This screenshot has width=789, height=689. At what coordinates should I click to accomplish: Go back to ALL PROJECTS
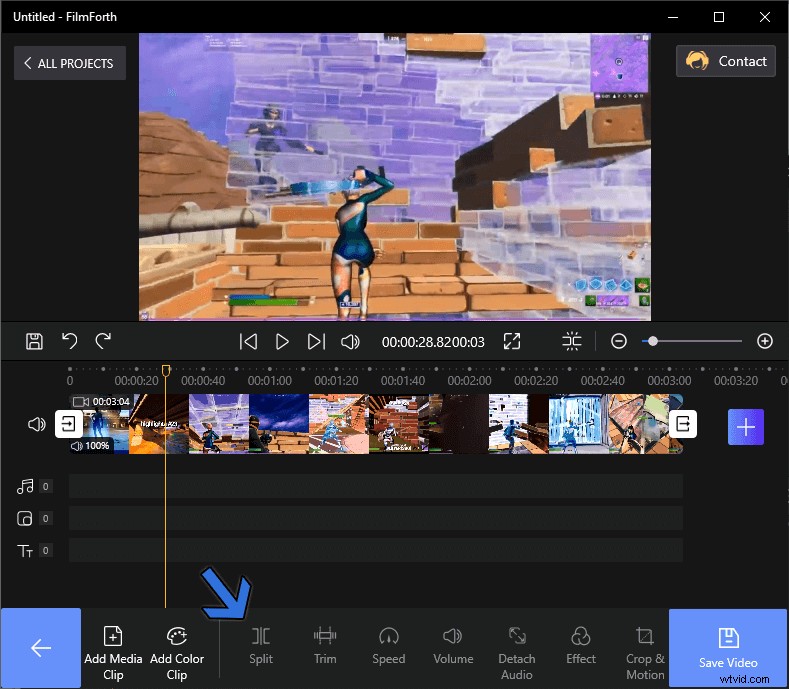70,63
